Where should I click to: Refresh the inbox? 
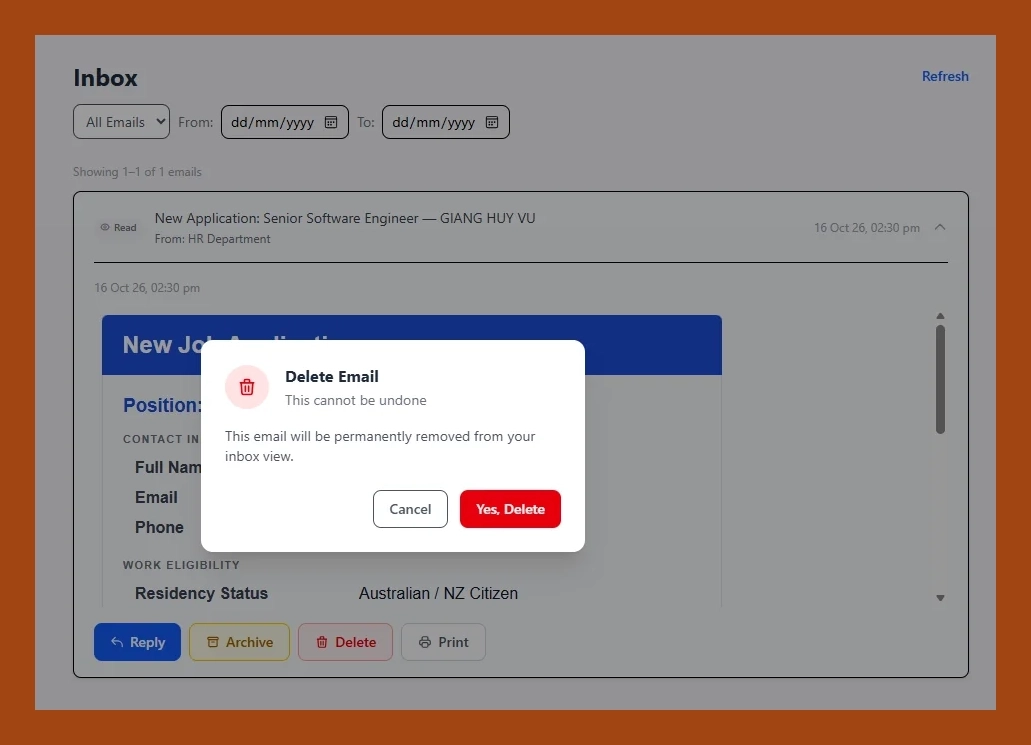(x=945, y=76)
